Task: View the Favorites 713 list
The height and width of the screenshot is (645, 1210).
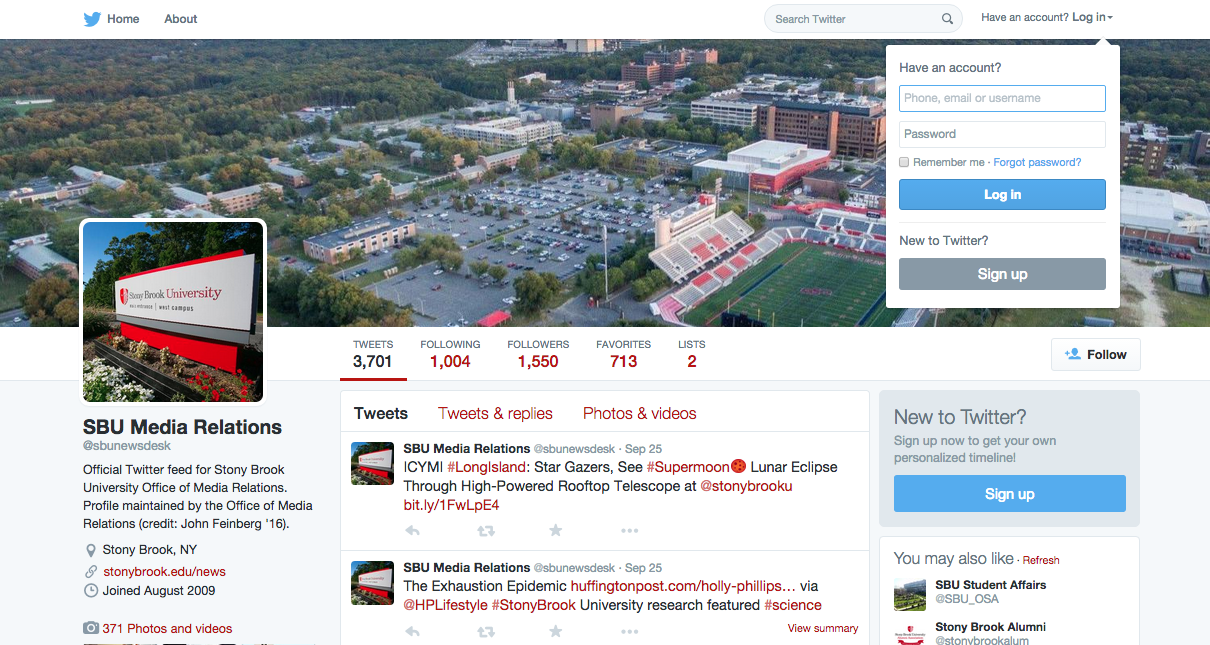Action: click(623, 354)
